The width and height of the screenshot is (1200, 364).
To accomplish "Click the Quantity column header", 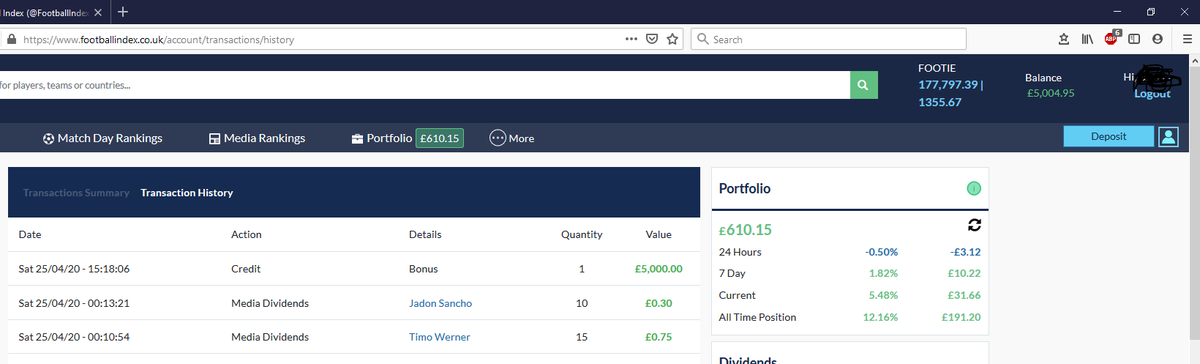I will pyautogui.click(x=582, y=235).
